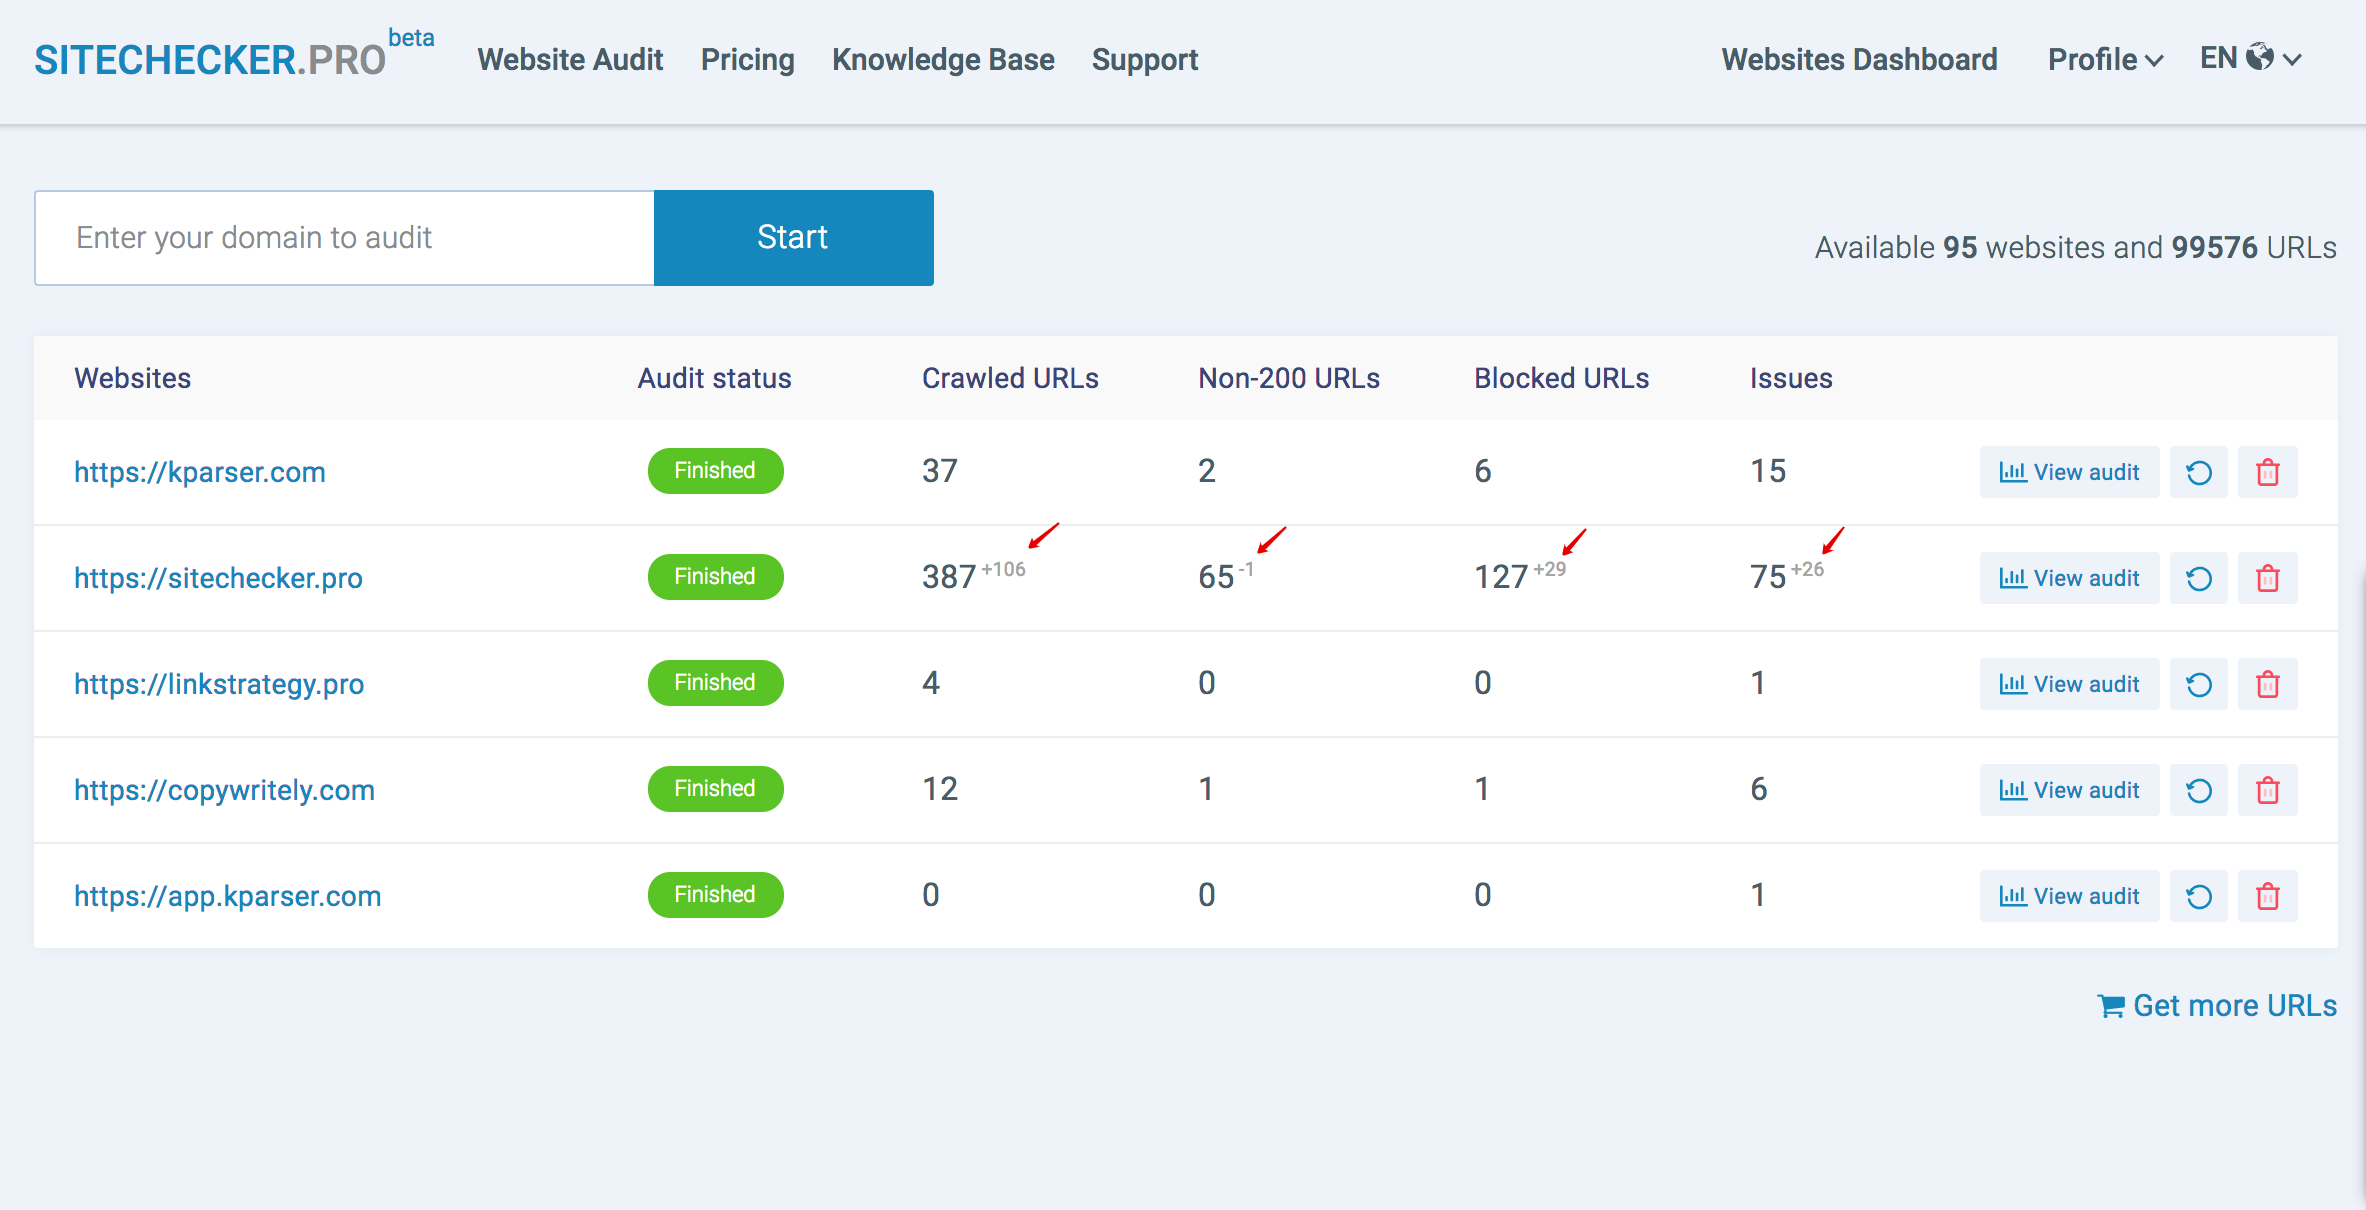Go to the Pricing page
This screenshot has height=1210, width=2366.
coord(747,60)
